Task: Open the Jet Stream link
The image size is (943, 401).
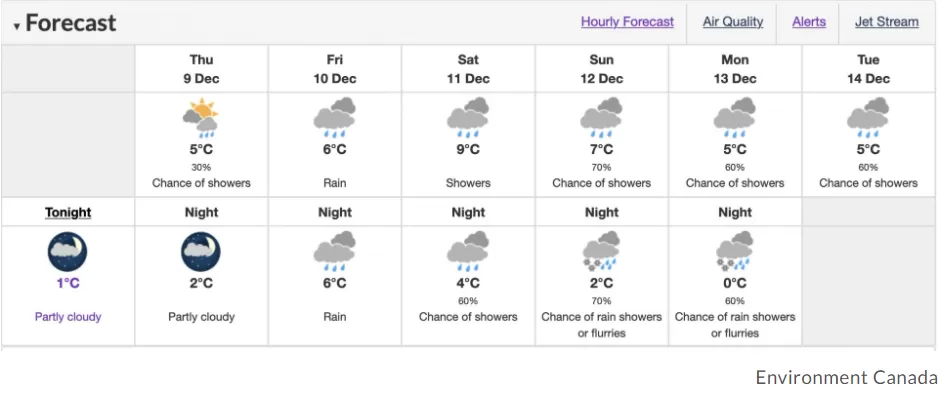Action: [x=886, y=22]
